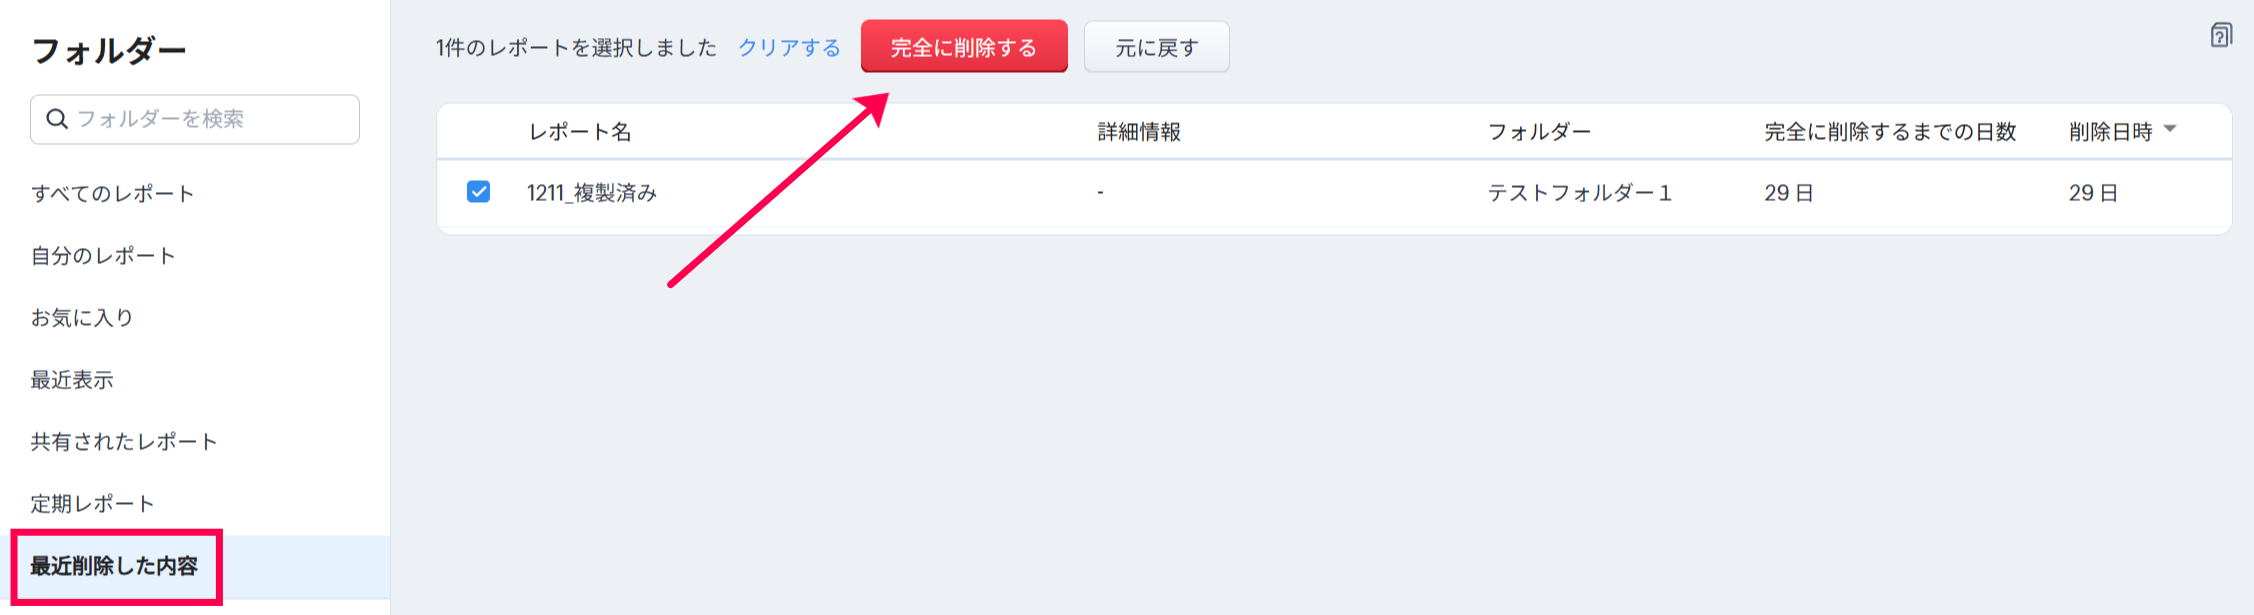Select 定期レポート in sidebar
This screenshot has width=2254, height=615.
(93, 504)
